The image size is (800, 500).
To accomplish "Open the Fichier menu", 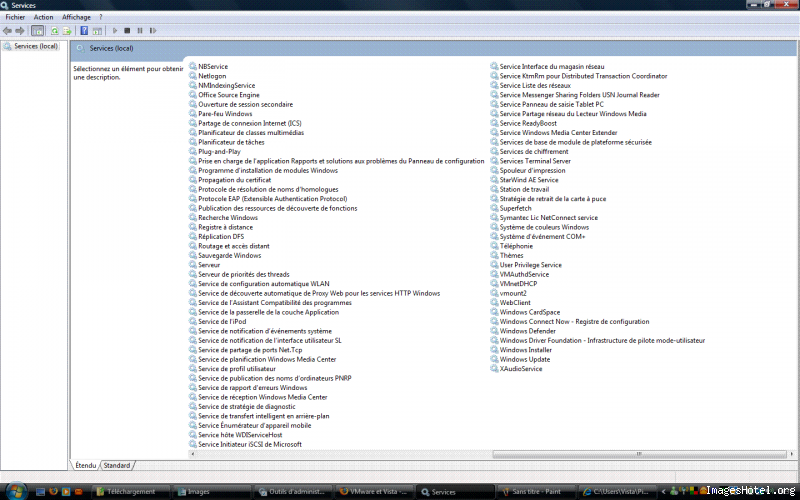I will pyautogui.click(x=15, y=17).
